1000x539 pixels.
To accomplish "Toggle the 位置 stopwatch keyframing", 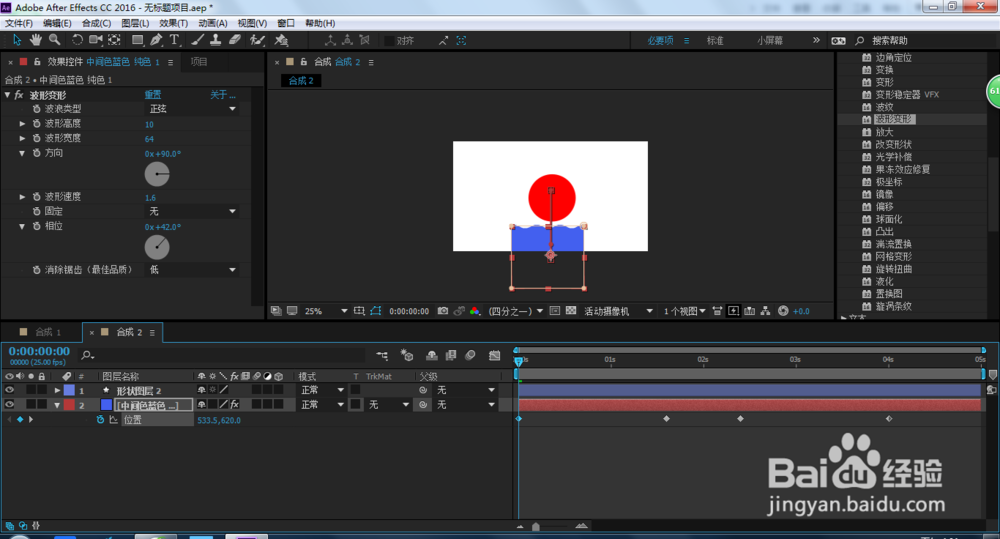I will coord(100,420).
